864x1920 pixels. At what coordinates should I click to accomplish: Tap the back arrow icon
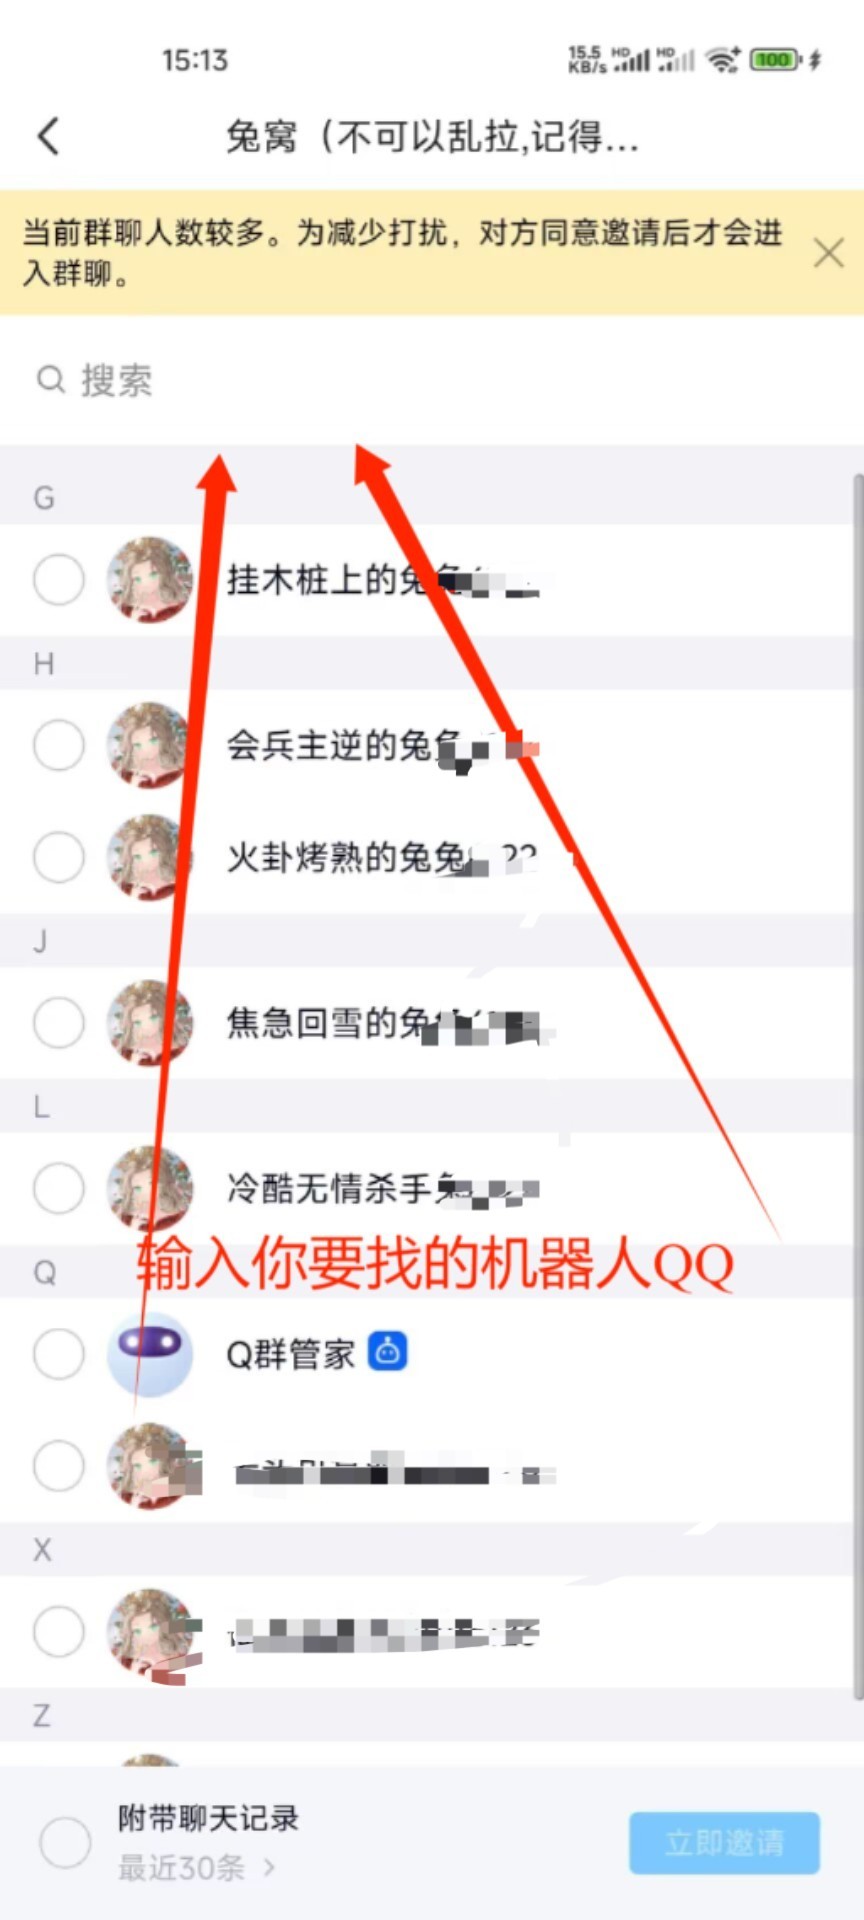coord(48,136)
